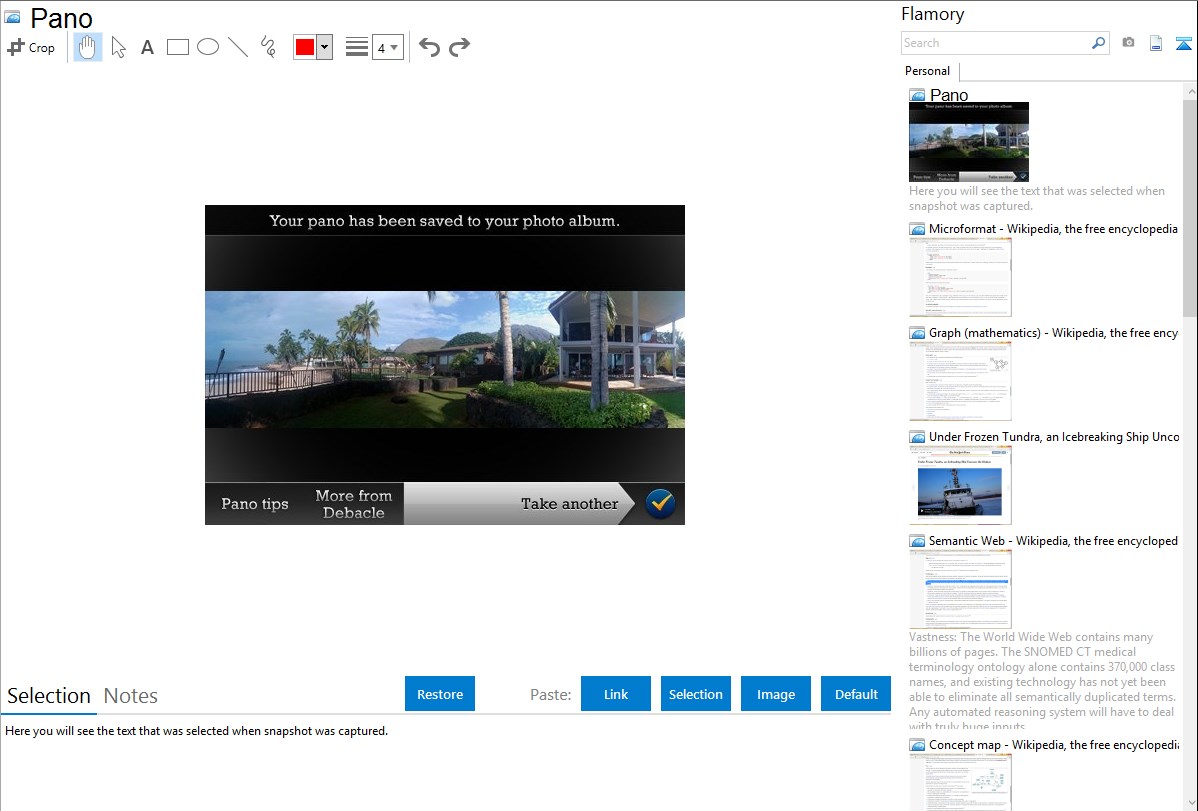Open the Personal tab

click(x=927, y=71)
